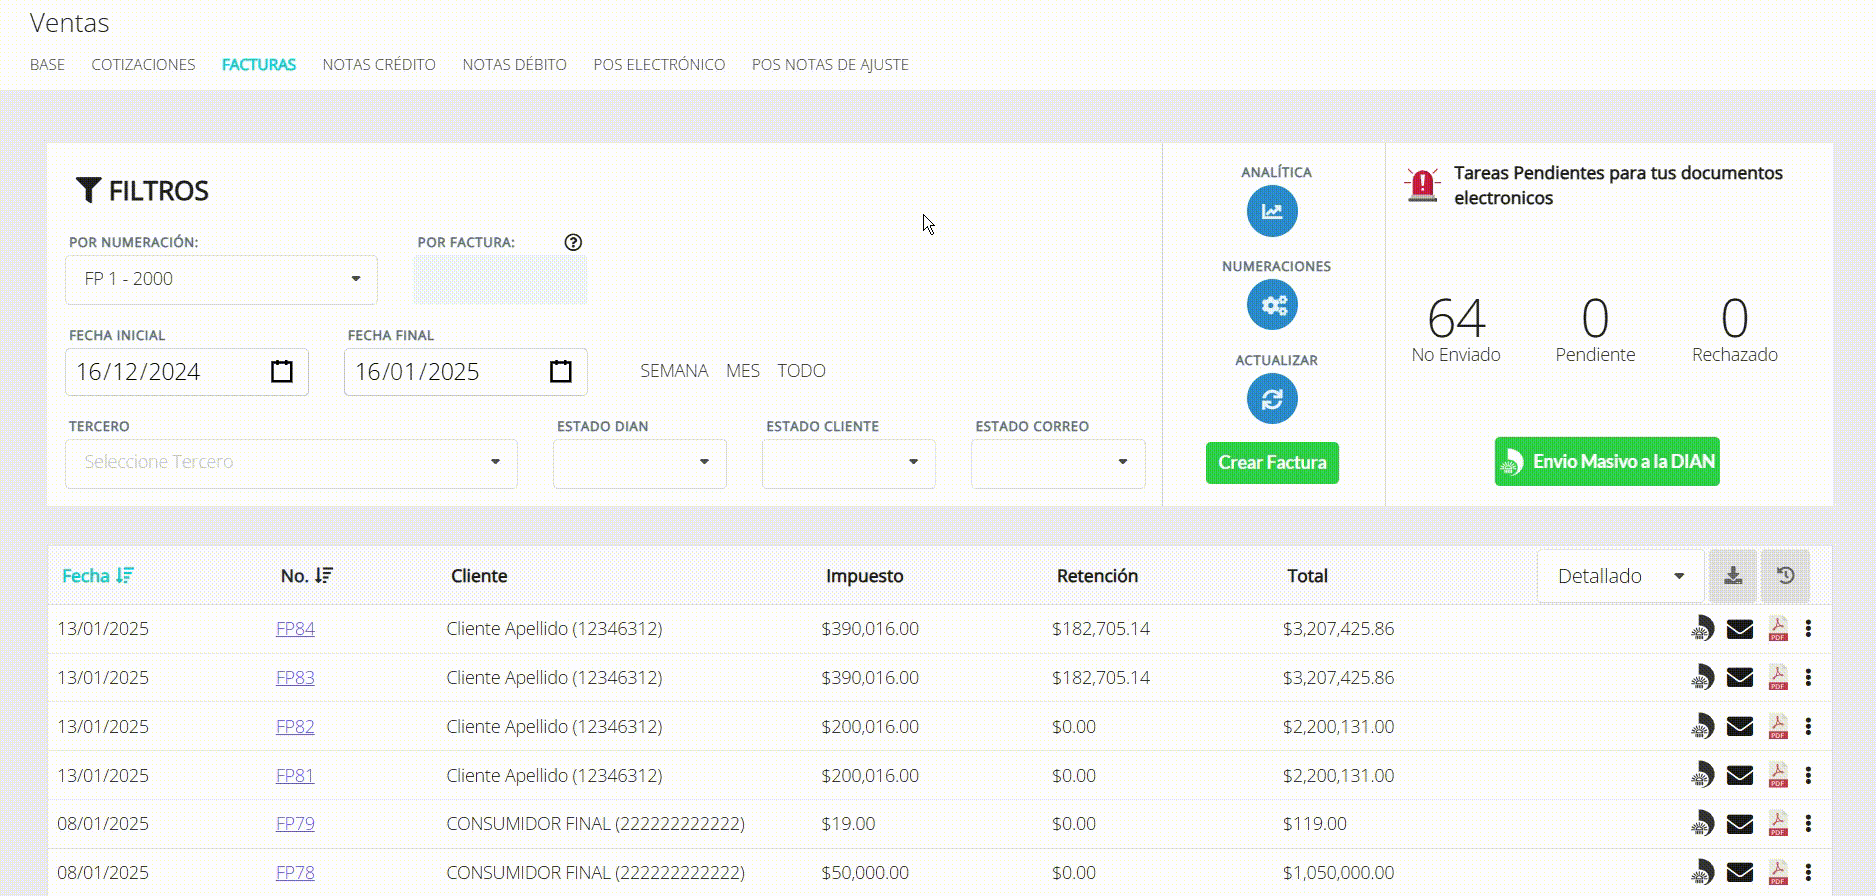The width and height of the screenshot is (1876, 896).
Task: Click the Por Factura input field
Action: point(500,280)
